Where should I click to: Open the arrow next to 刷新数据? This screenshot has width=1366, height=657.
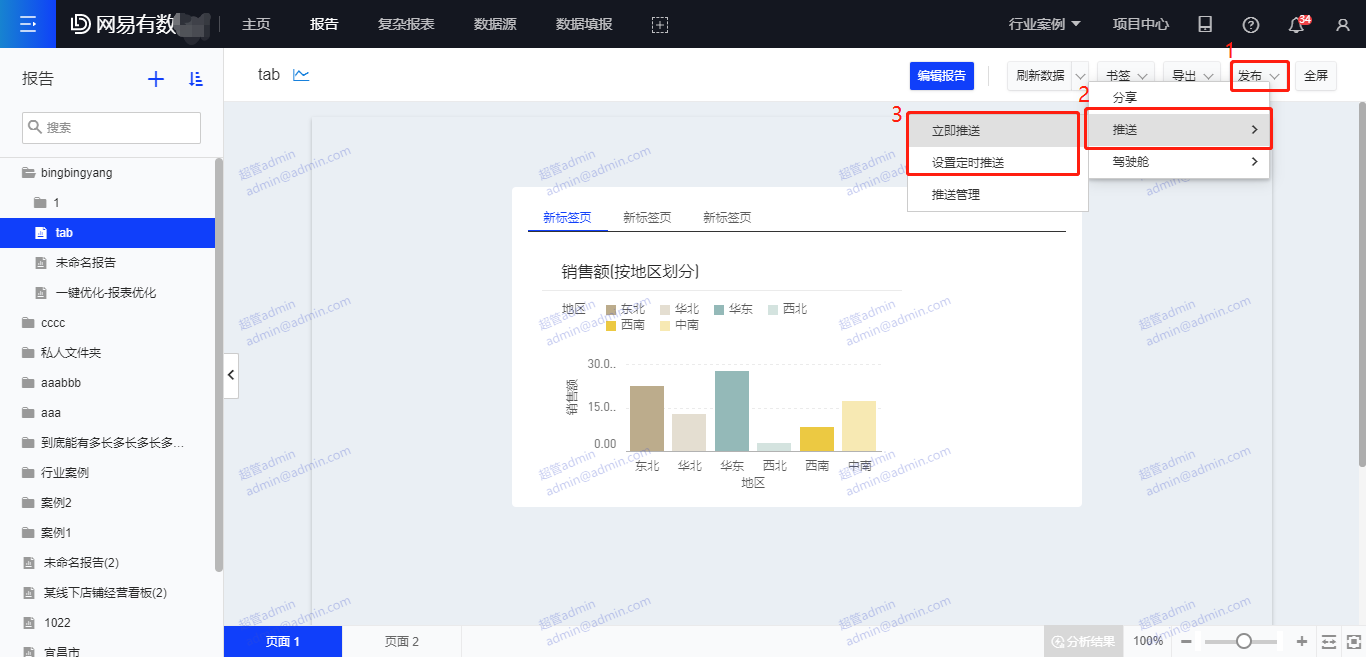pyautogui.click(x=1080, y=76)
